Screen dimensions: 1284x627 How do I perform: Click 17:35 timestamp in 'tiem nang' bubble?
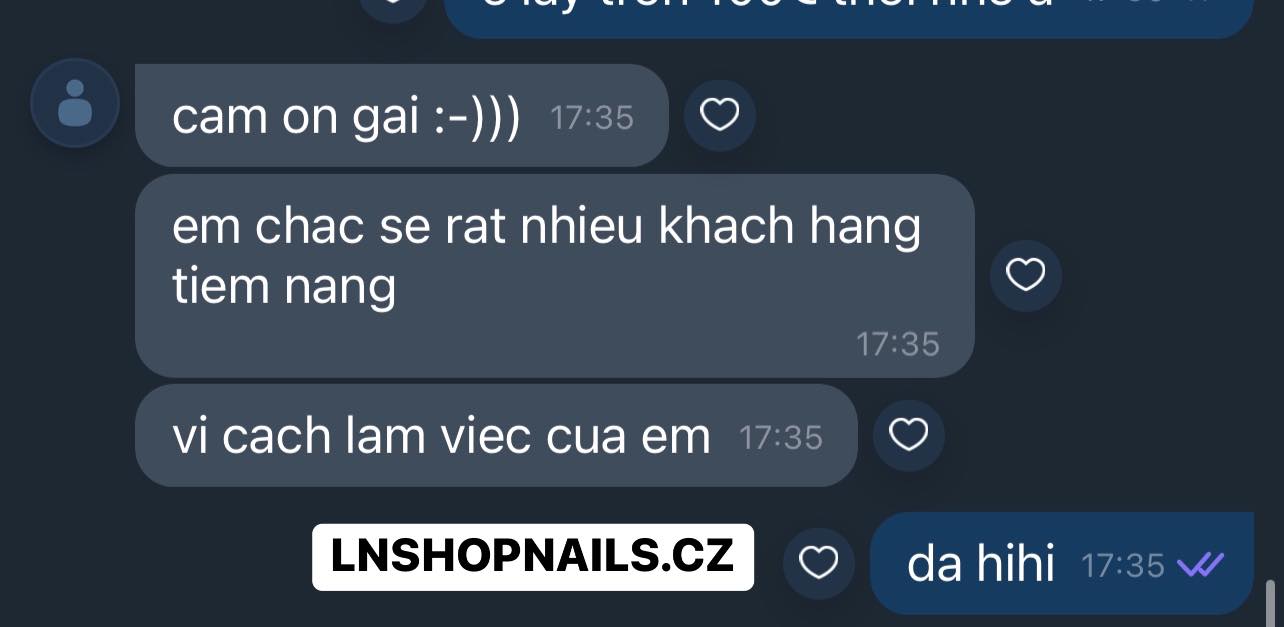pyautogui.click(x=898, y=344)
